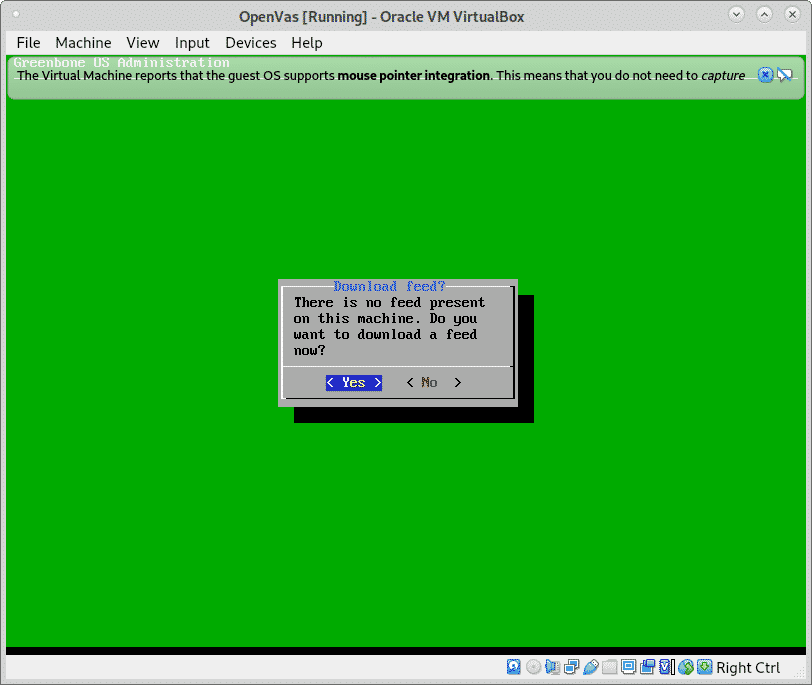
Task: Click the mouse integration status icon
Action: pos(686,667)
